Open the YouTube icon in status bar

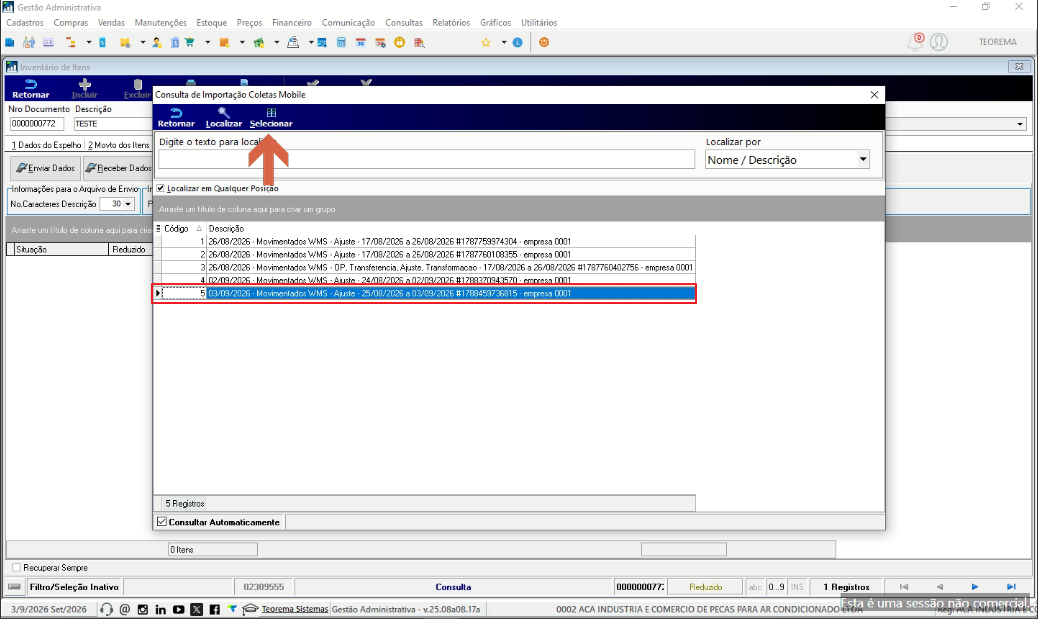(x=179, y=609)
